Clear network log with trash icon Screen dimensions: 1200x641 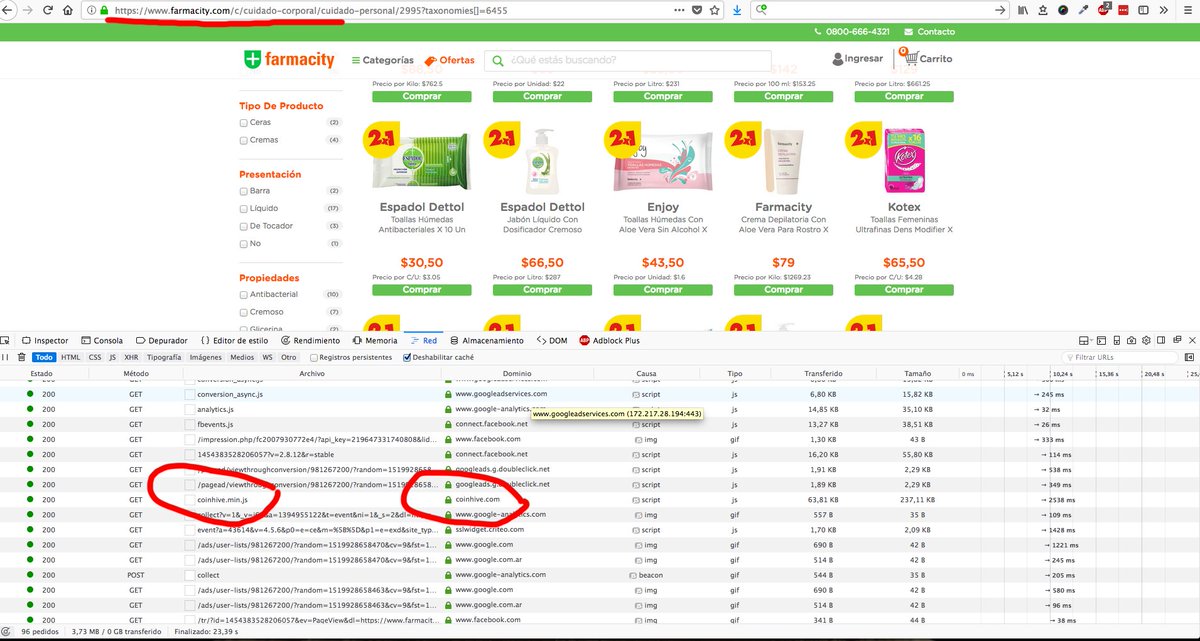22,357
